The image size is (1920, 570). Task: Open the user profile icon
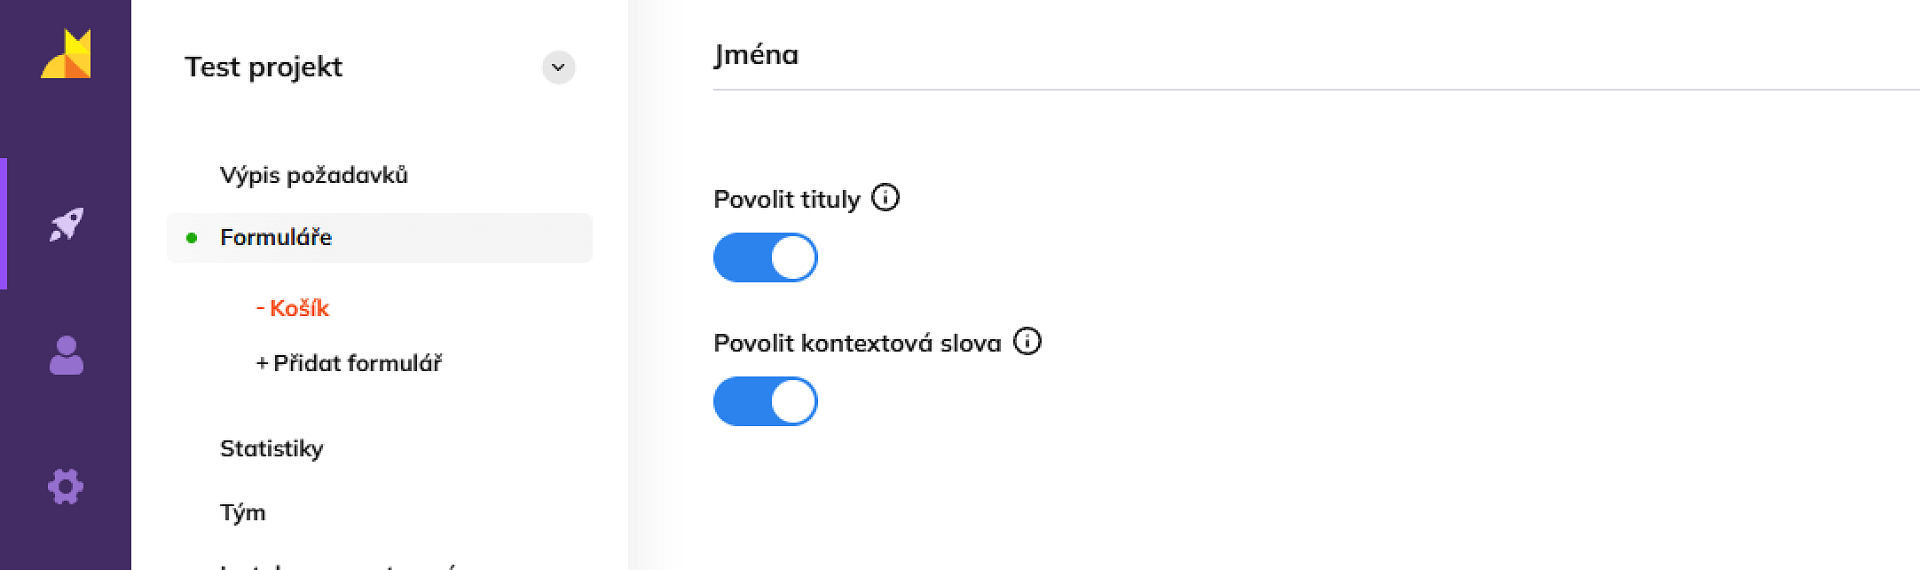click(66, 355)
